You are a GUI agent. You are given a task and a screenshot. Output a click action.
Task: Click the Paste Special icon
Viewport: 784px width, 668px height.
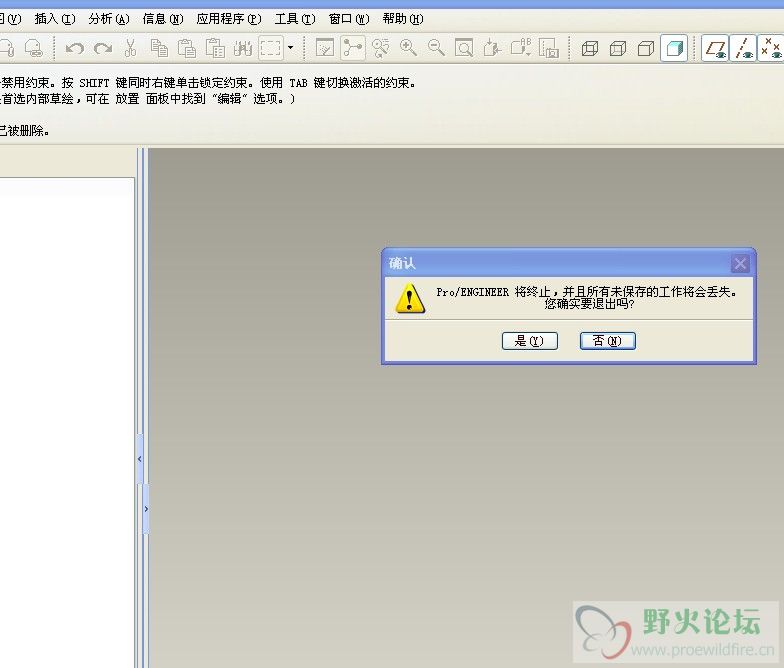coord(215,48)
